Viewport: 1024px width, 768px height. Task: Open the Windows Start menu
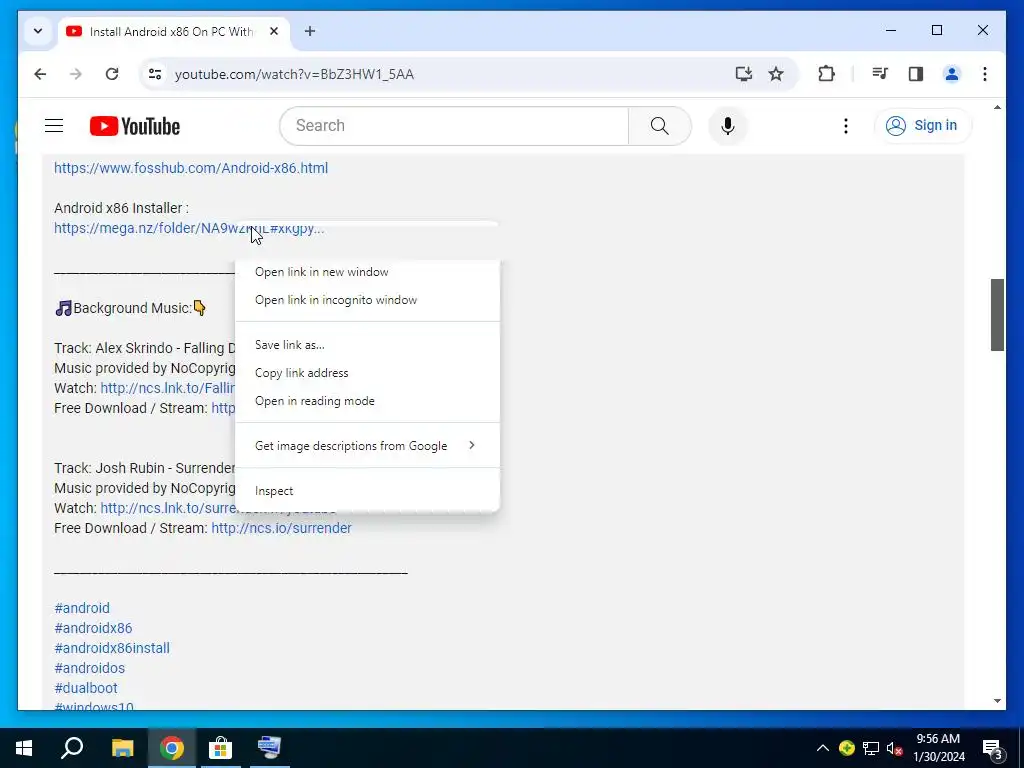click(24, 748)
